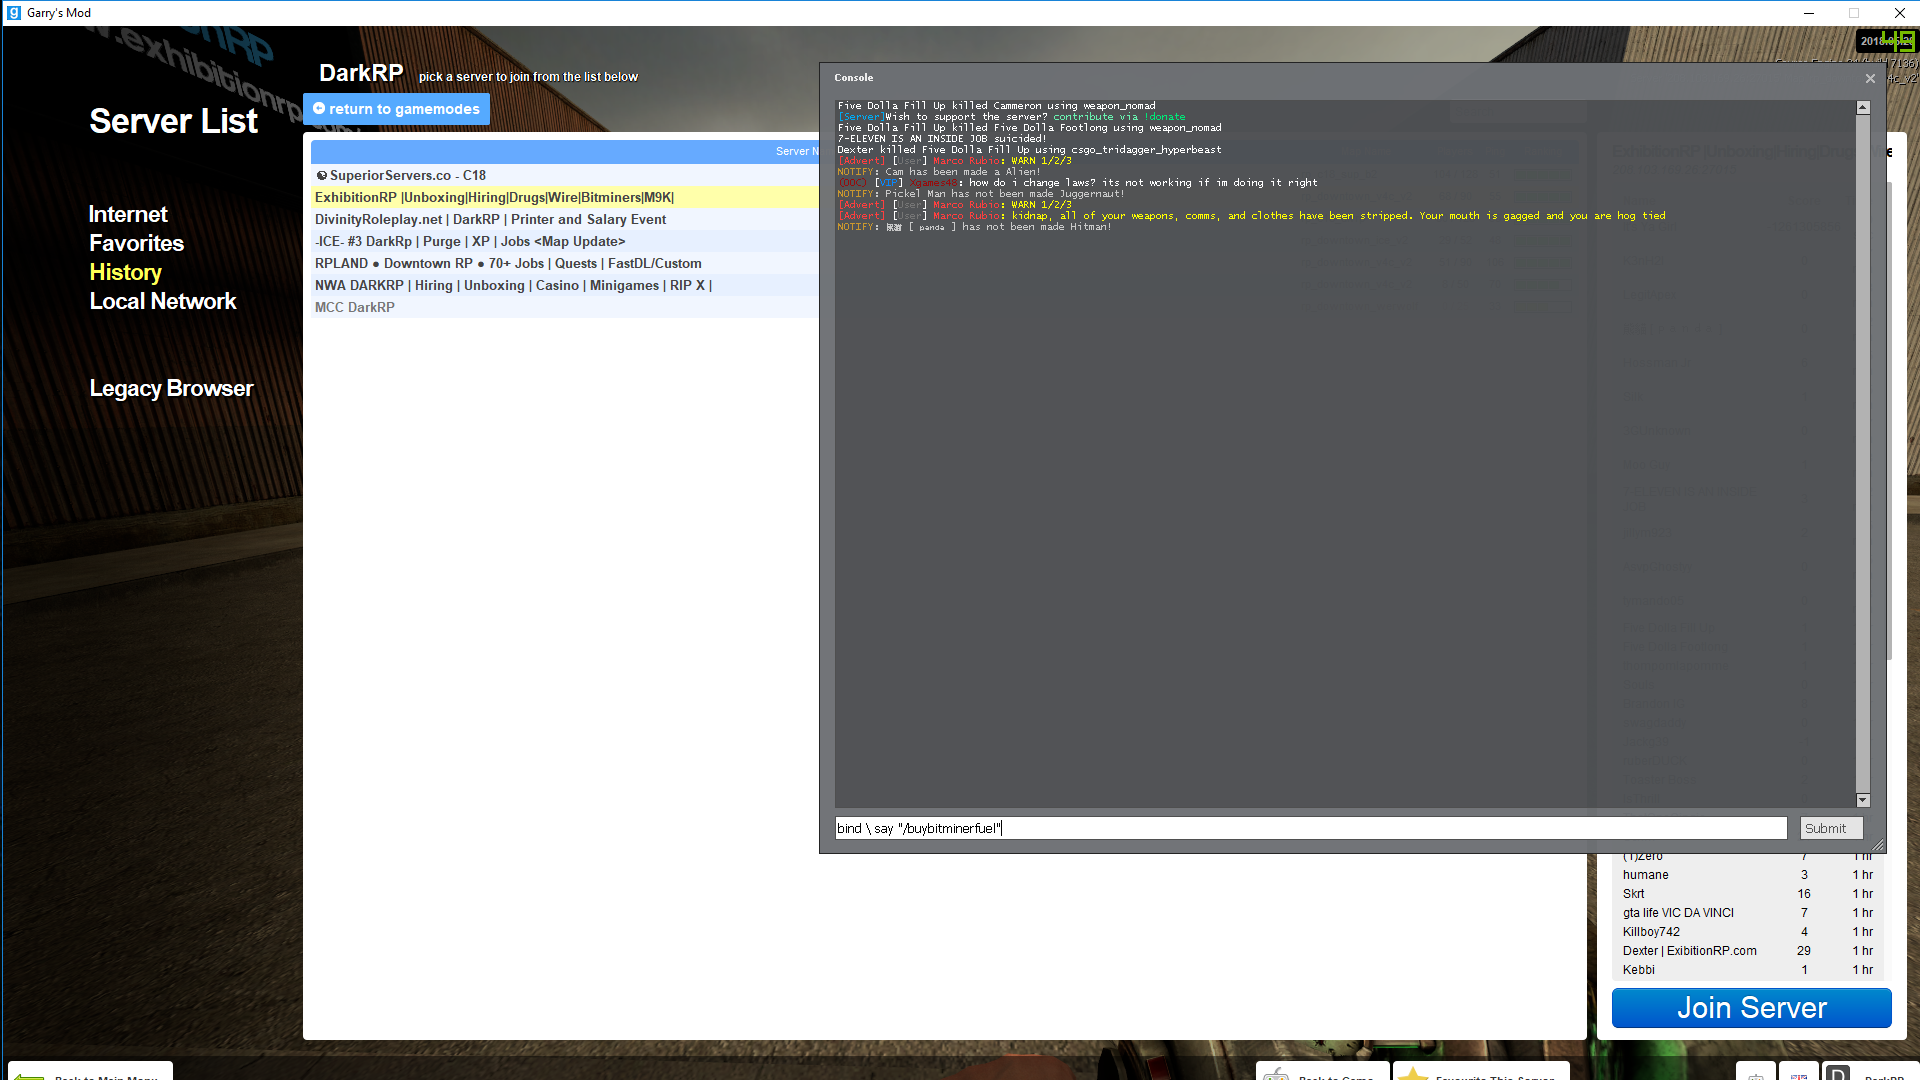The width and height of the screenshot is (1920, 1080).
Task: Select the History server category
Action: click(125, 272)
